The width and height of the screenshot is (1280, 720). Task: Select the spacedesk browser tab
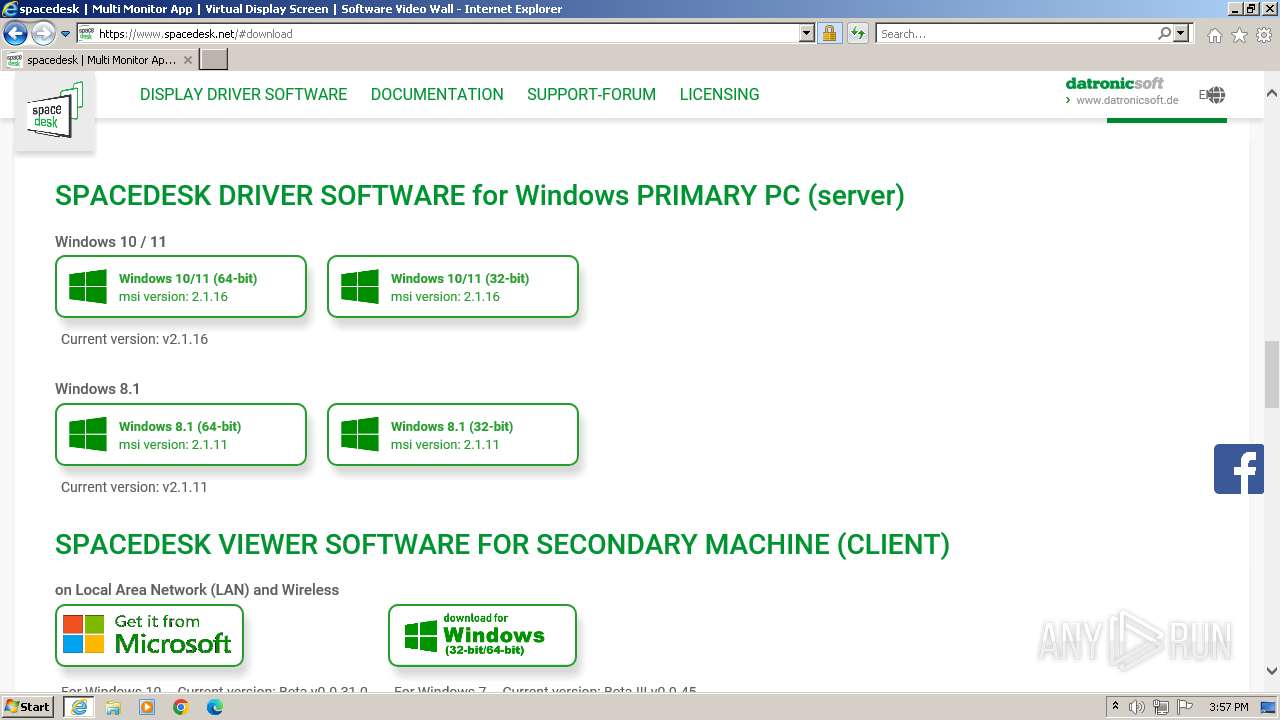tap(100, 60)
